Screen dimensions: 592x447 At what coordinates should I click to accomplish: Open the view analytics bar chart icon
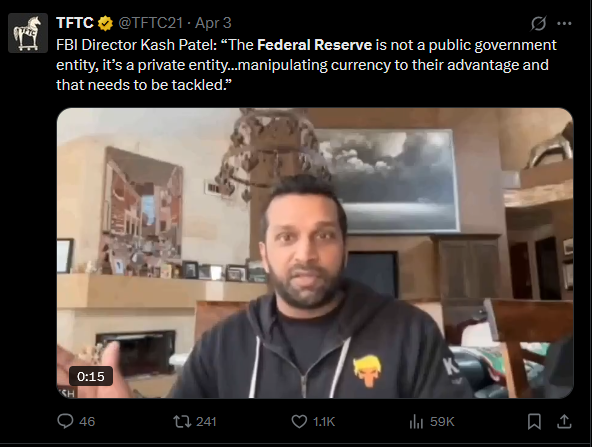pyautogui.click(x=416, y=421)
